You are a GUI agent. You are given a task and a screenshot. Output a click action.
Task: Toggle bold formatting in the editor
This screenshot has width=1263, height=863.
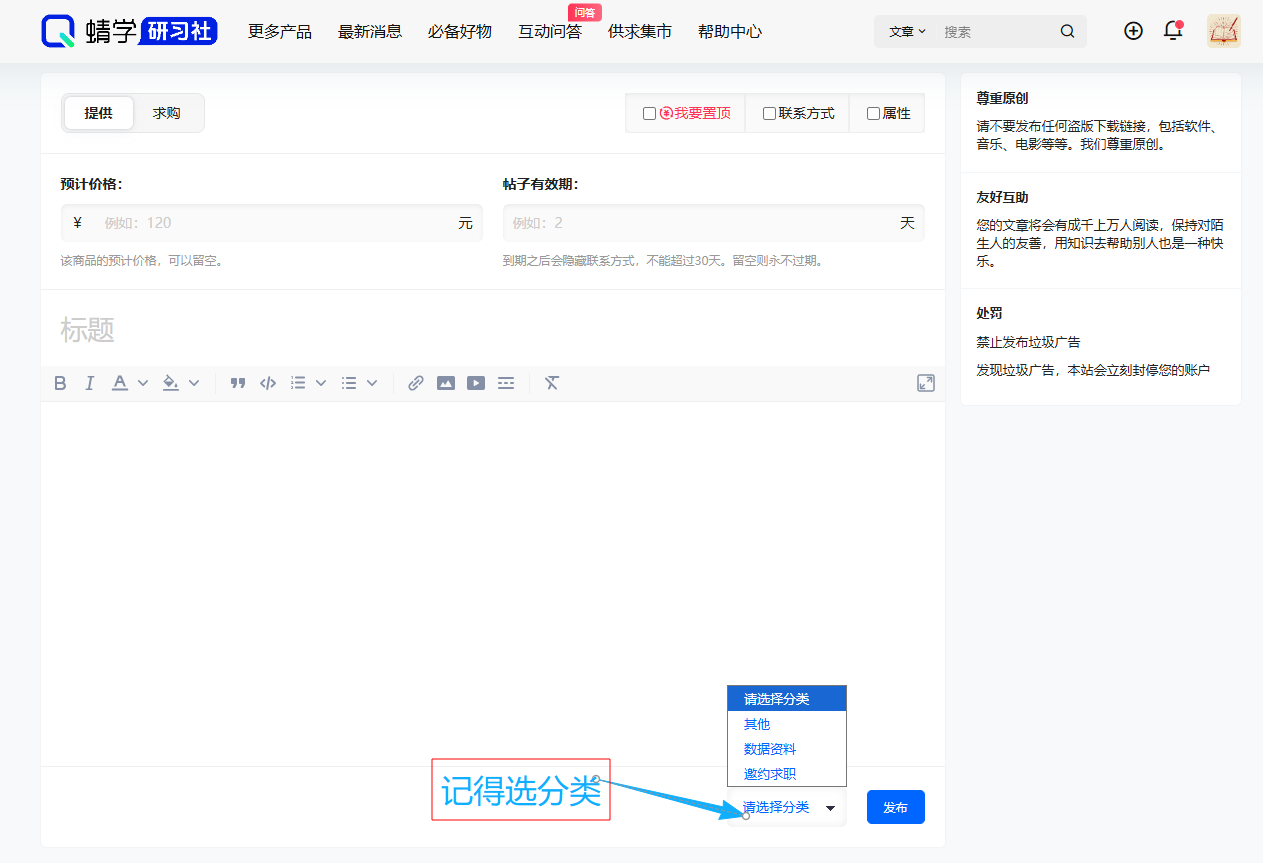coord(60,382)
